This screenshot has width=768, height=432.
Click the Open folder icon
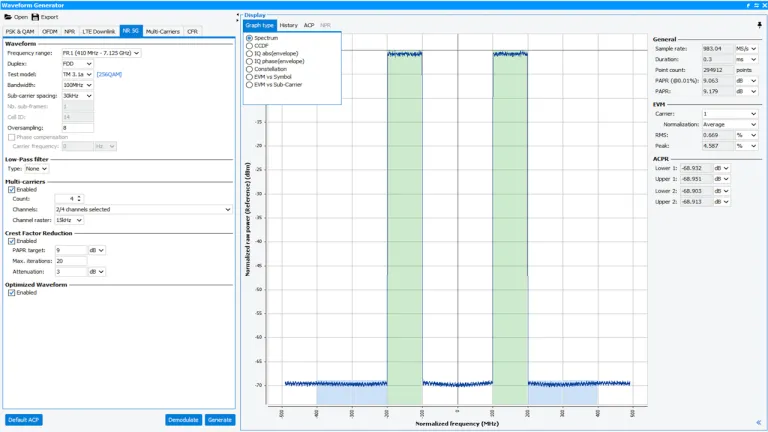8,17
